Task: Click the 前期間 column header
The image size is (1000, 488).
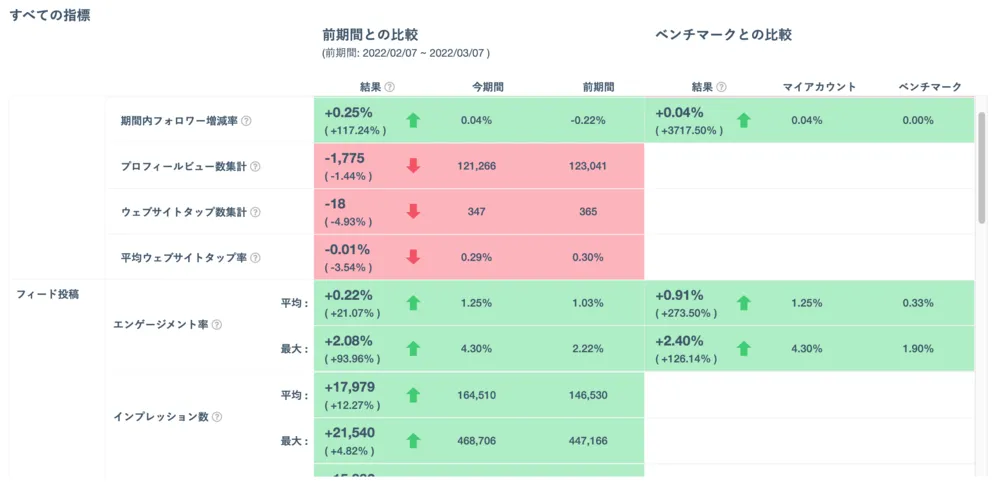Action: [598, 87]
